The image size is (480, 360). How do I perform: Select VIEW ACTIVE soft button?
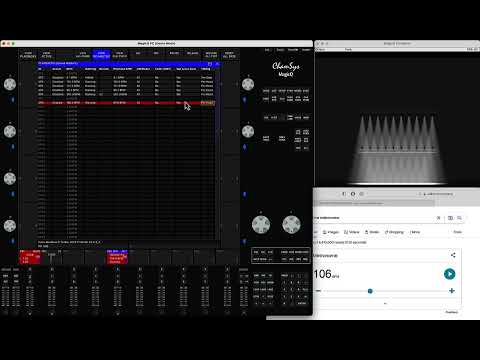click(x=46, y=55)
